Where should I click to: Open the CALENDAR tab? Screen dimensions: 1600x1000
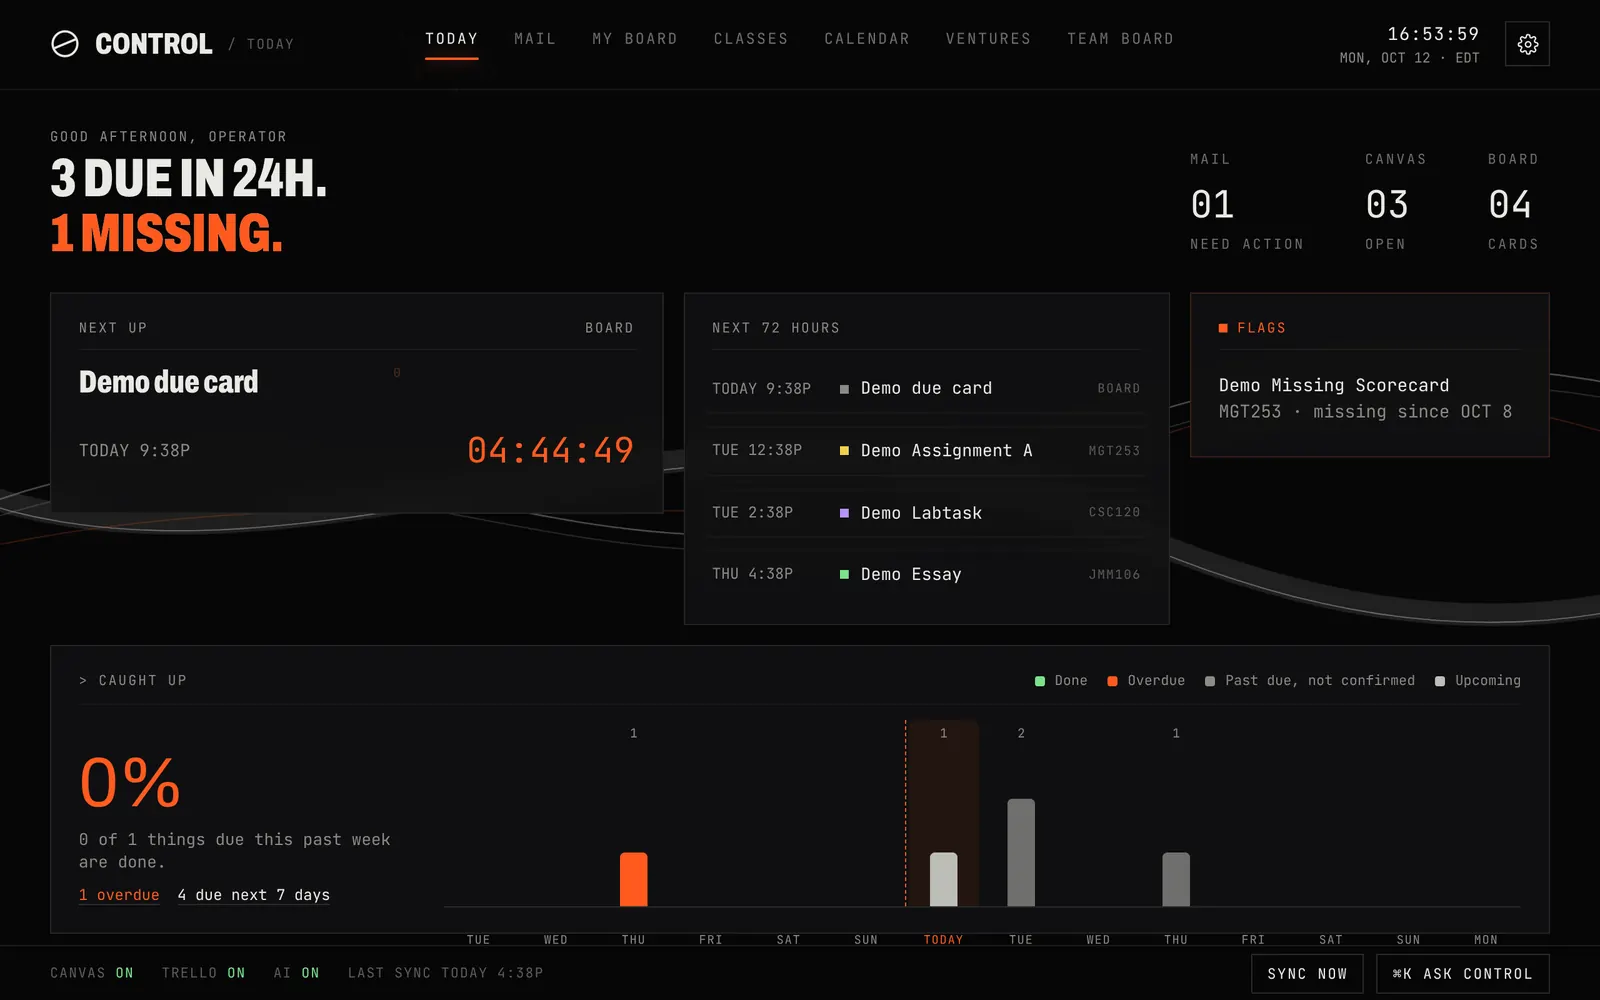pyautogui.click(x=867, y=39)
